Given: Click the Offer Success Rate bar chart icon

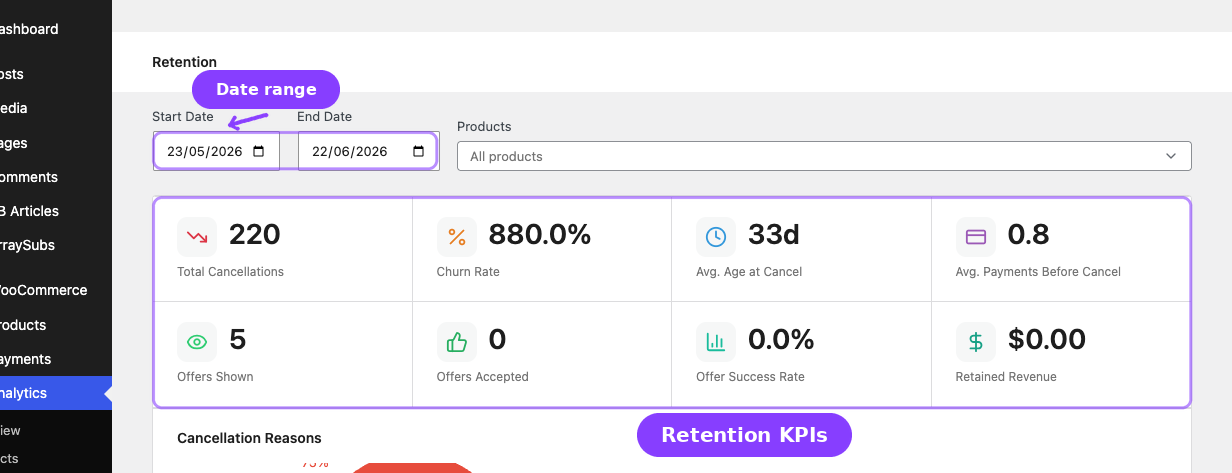Looking at the screenshot, I should [716, 342].
